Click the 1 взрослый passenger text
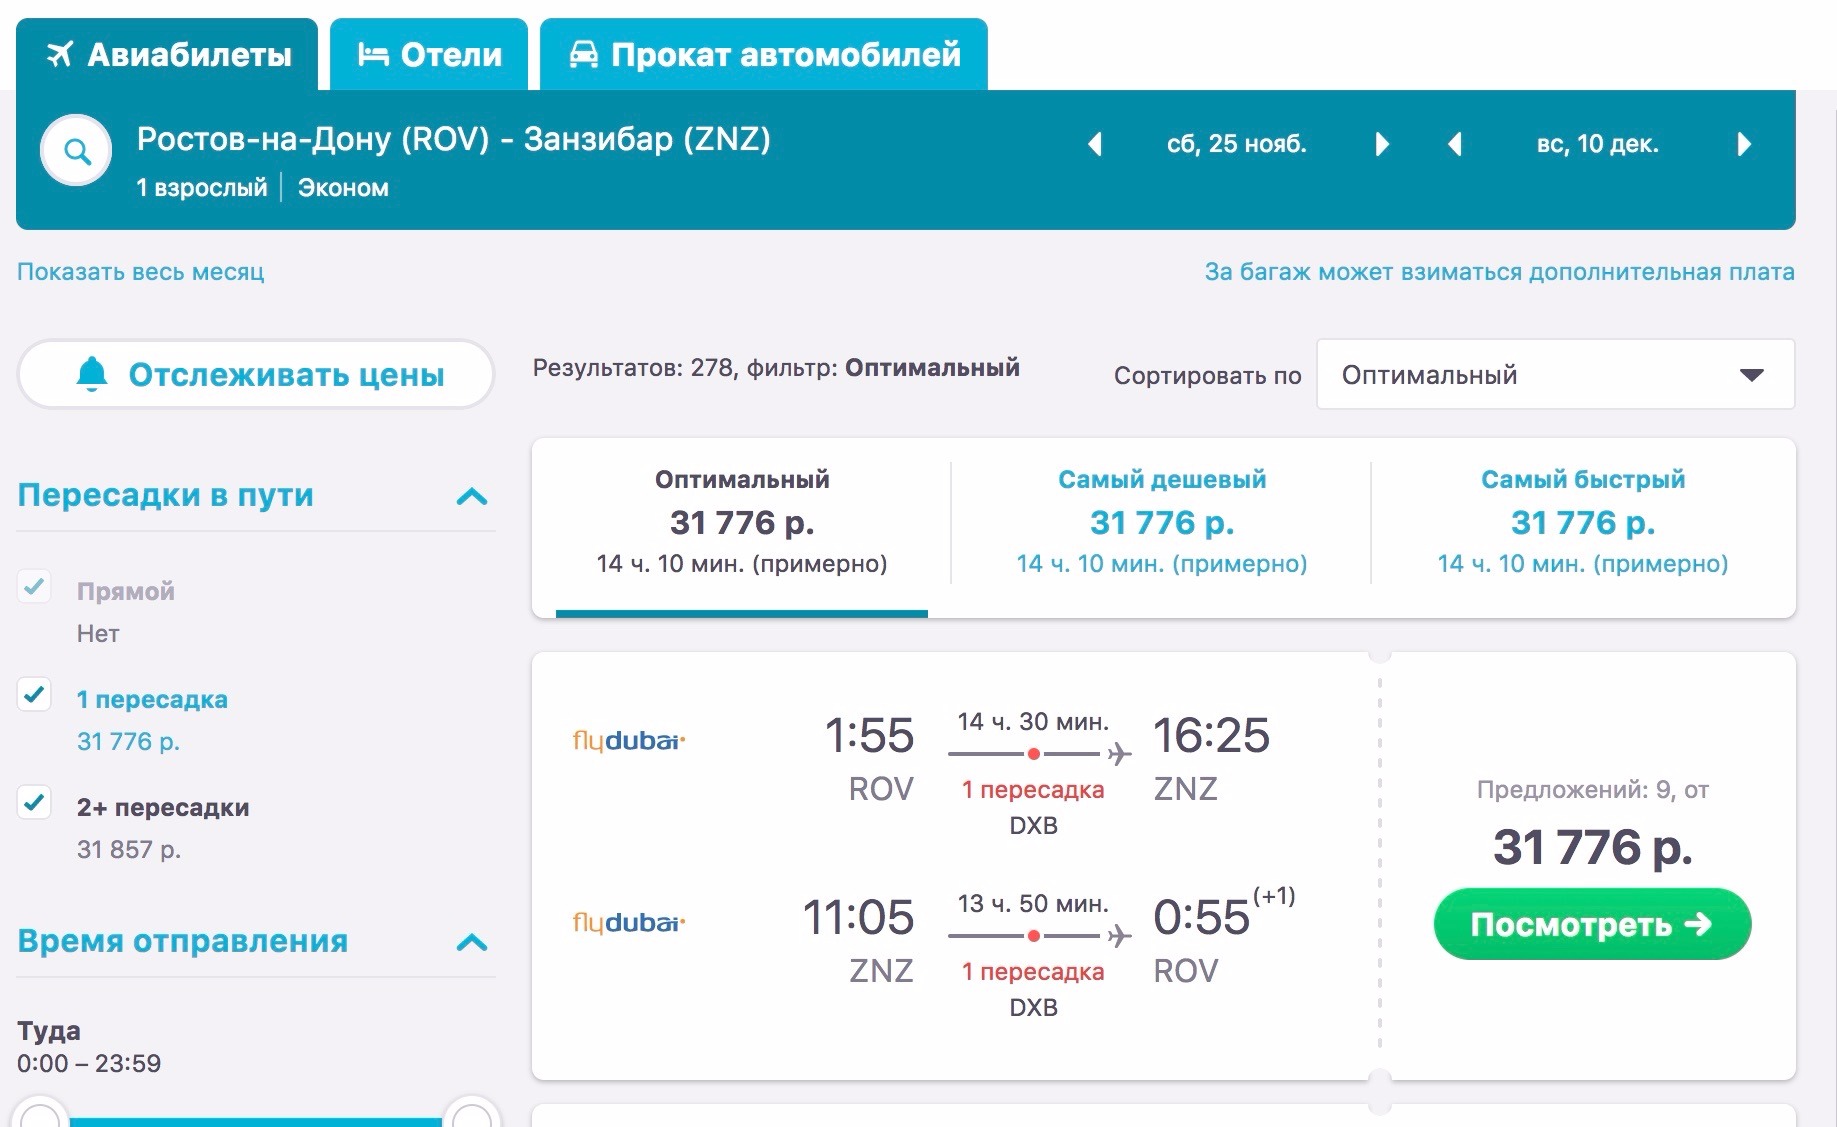The height and width of the screenshot is (1127, 1837). click(202, 188)
